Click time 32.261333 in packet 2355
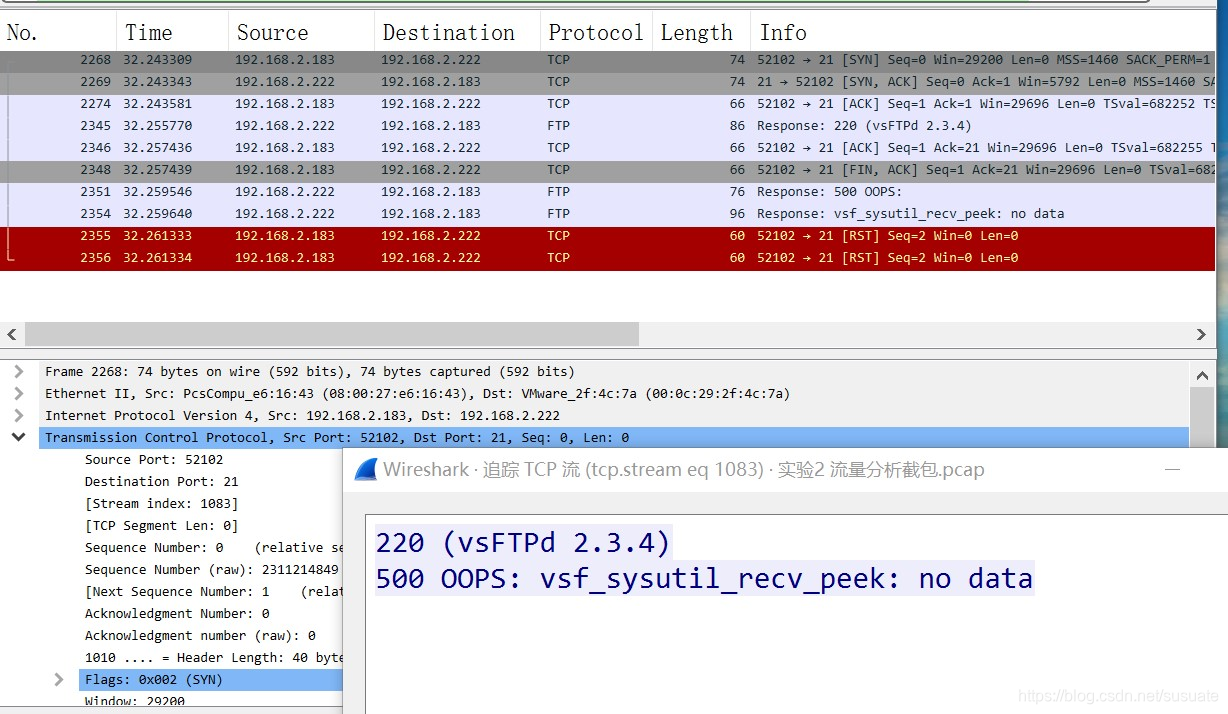Screen dimensions: 1228x714 click(158, 236)
